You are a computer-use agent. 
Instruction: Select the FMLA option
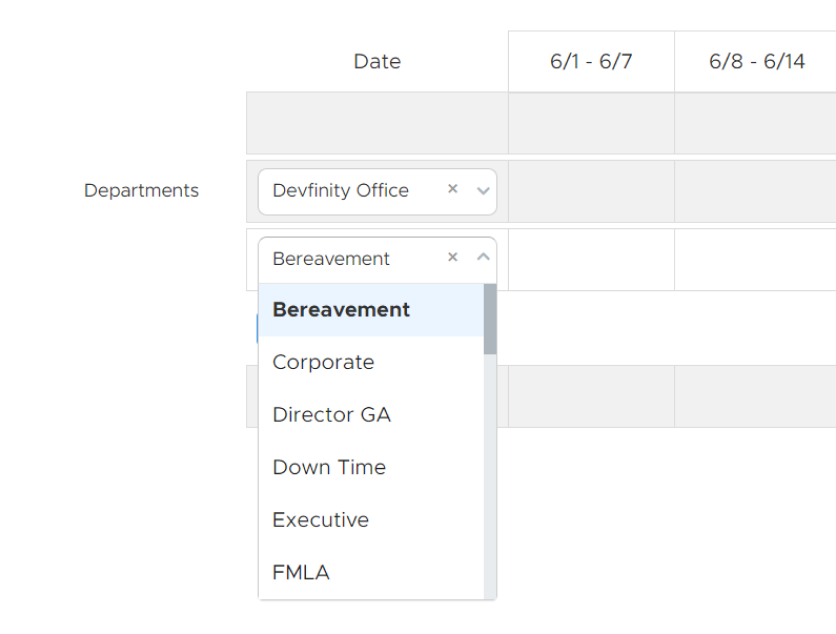point(301,572)
